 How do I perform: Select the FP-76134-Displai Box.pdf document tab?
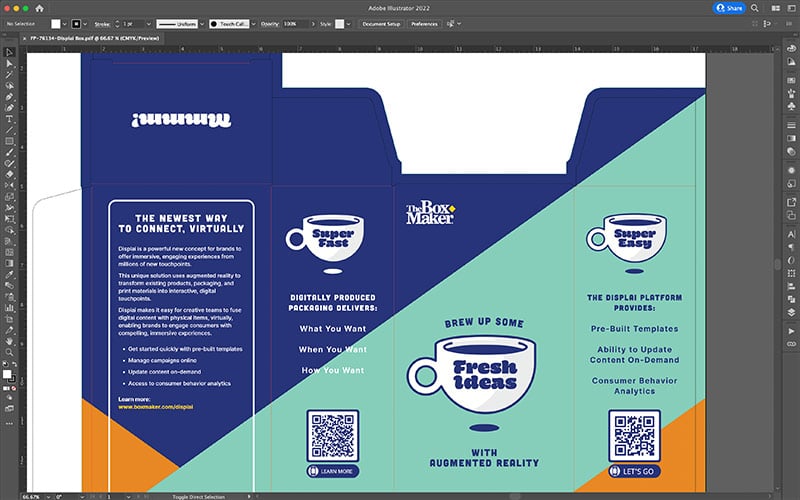[94, 38]
